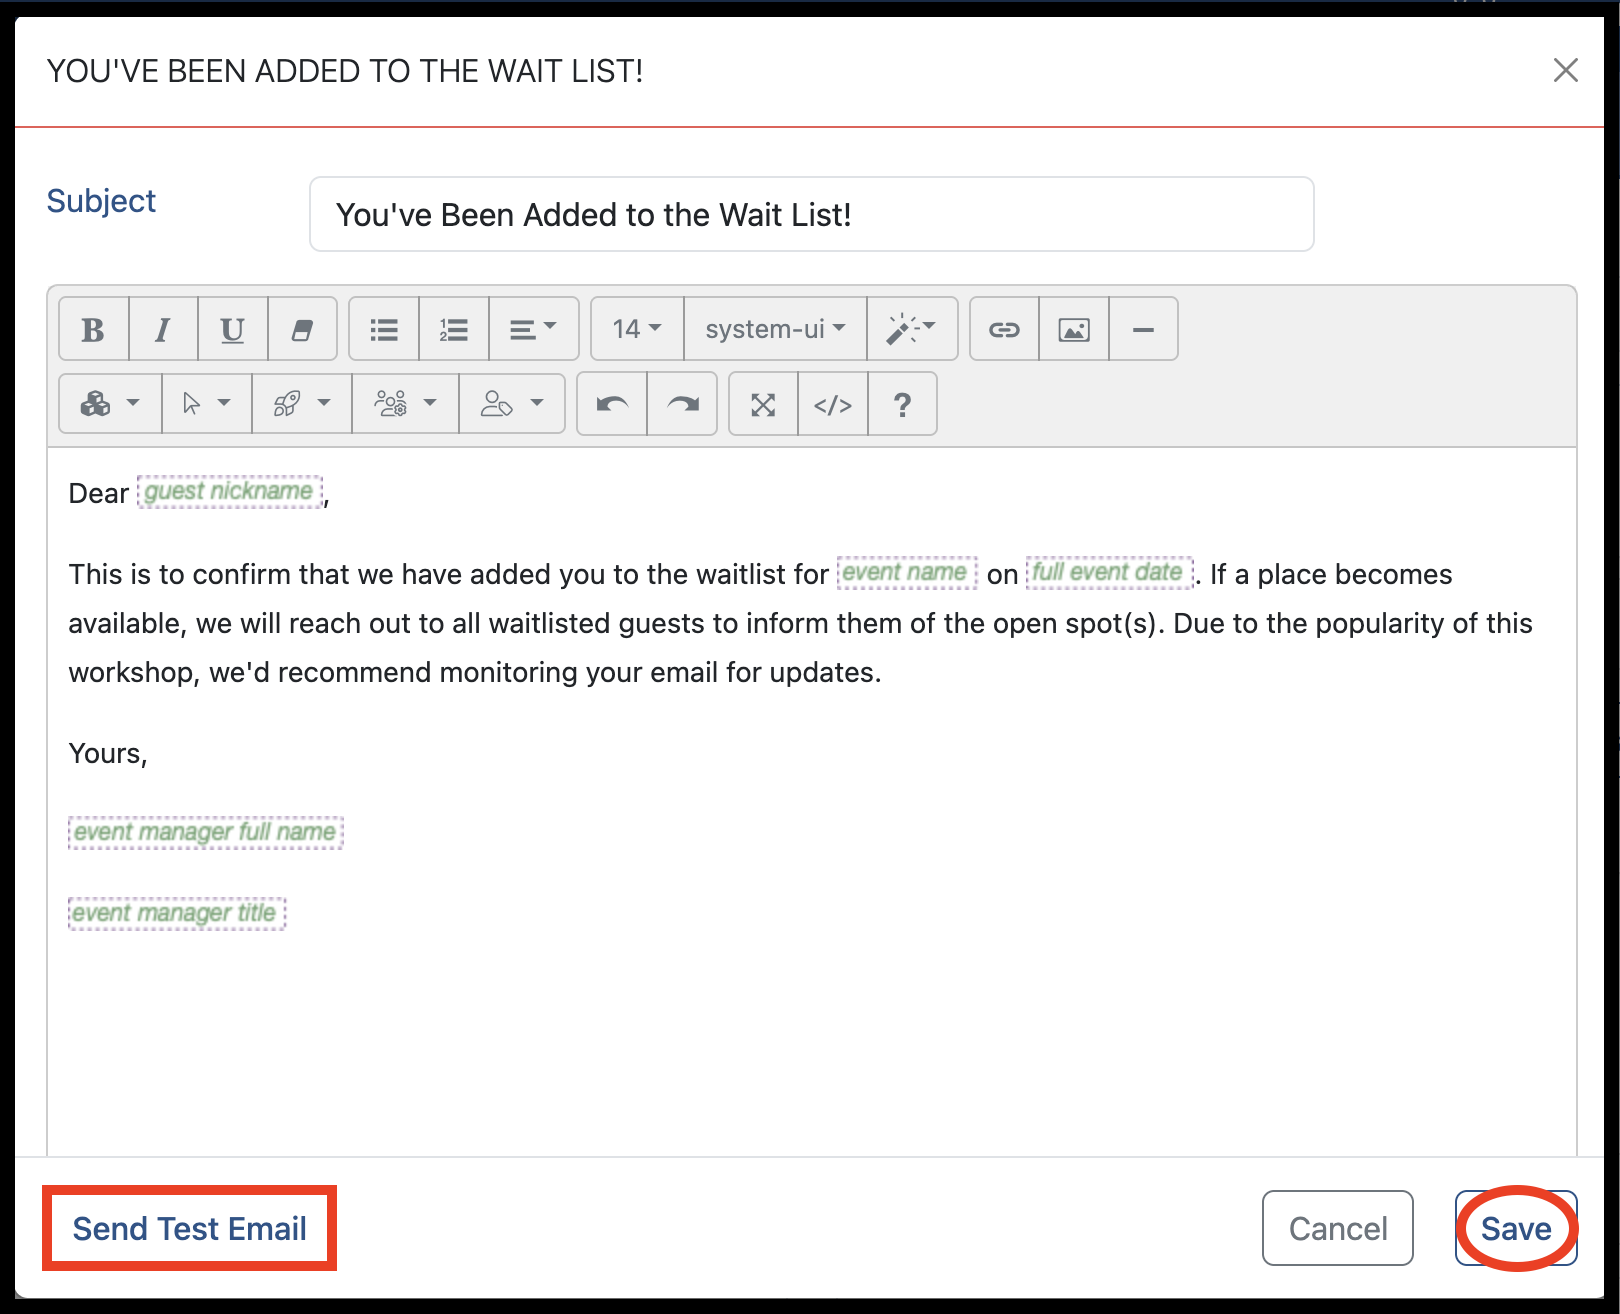Open the system-ui font family dropdown
Viewport: 1620px width, 1314px height.
(775, 329)
